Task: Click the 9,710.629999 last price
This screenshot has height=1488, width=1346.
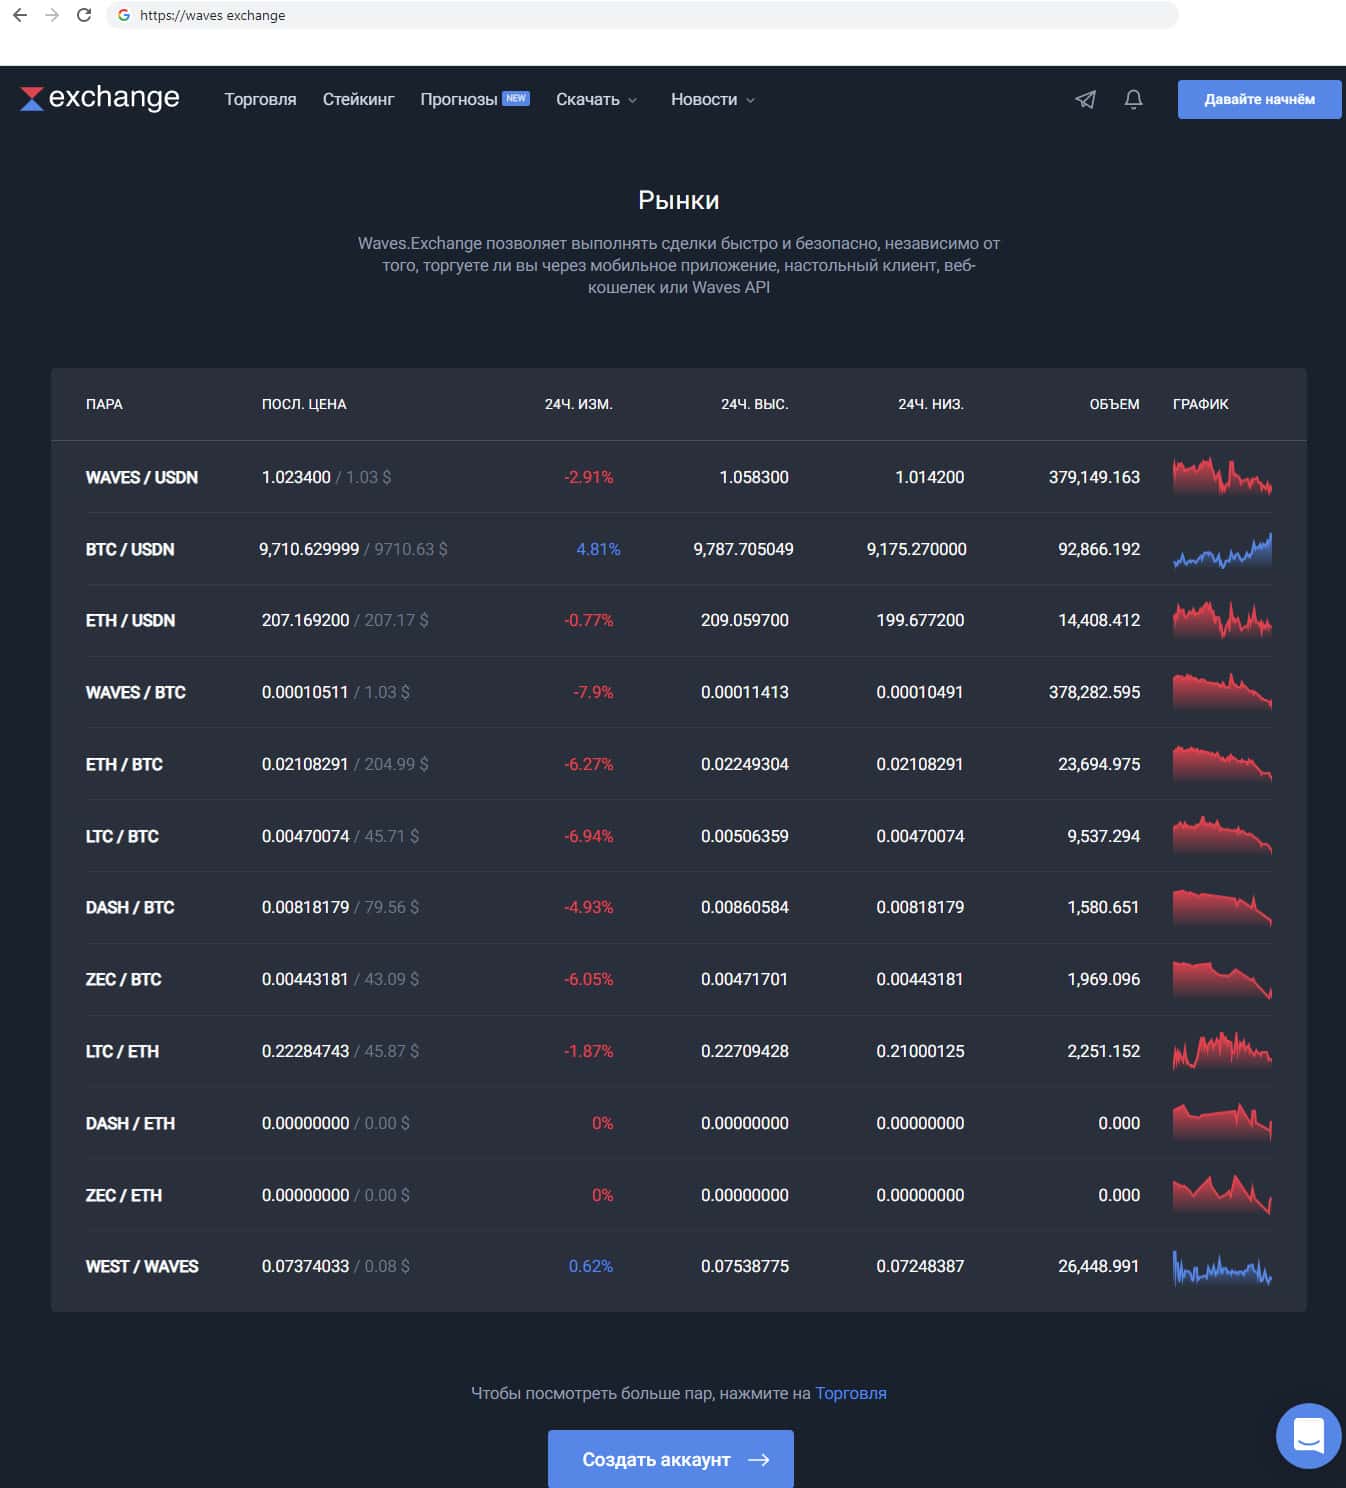Action: 309,549
